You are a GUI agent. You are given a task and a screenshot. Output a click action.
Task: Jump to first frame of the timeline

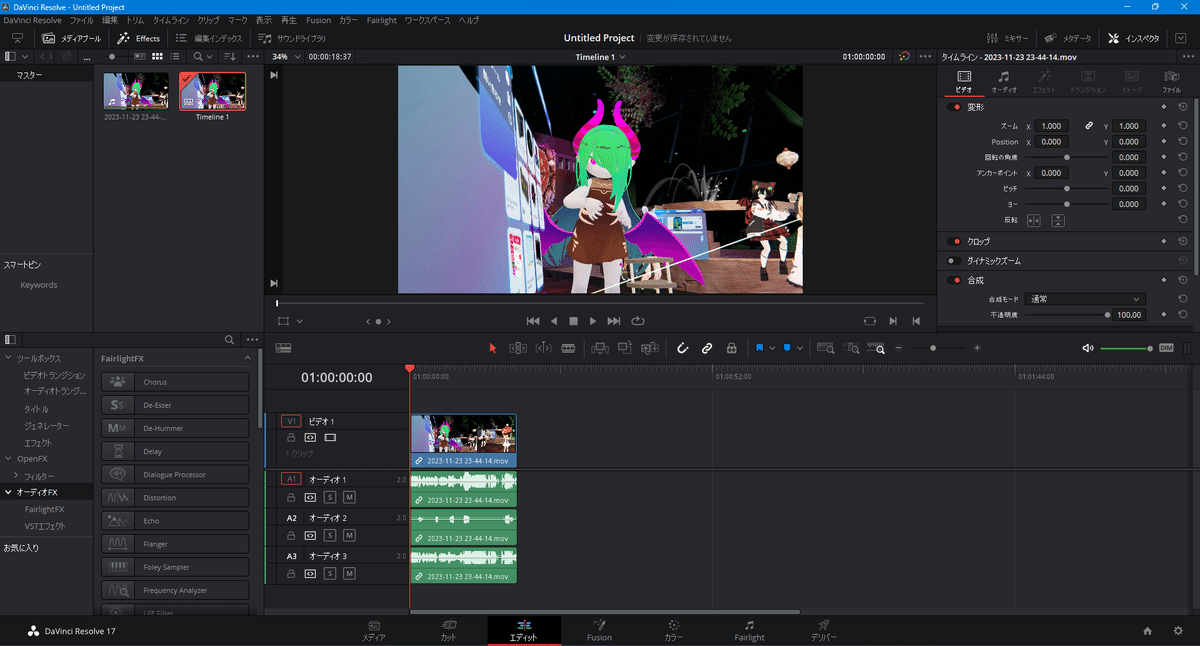pyautogui.click(x=533, y=321)
